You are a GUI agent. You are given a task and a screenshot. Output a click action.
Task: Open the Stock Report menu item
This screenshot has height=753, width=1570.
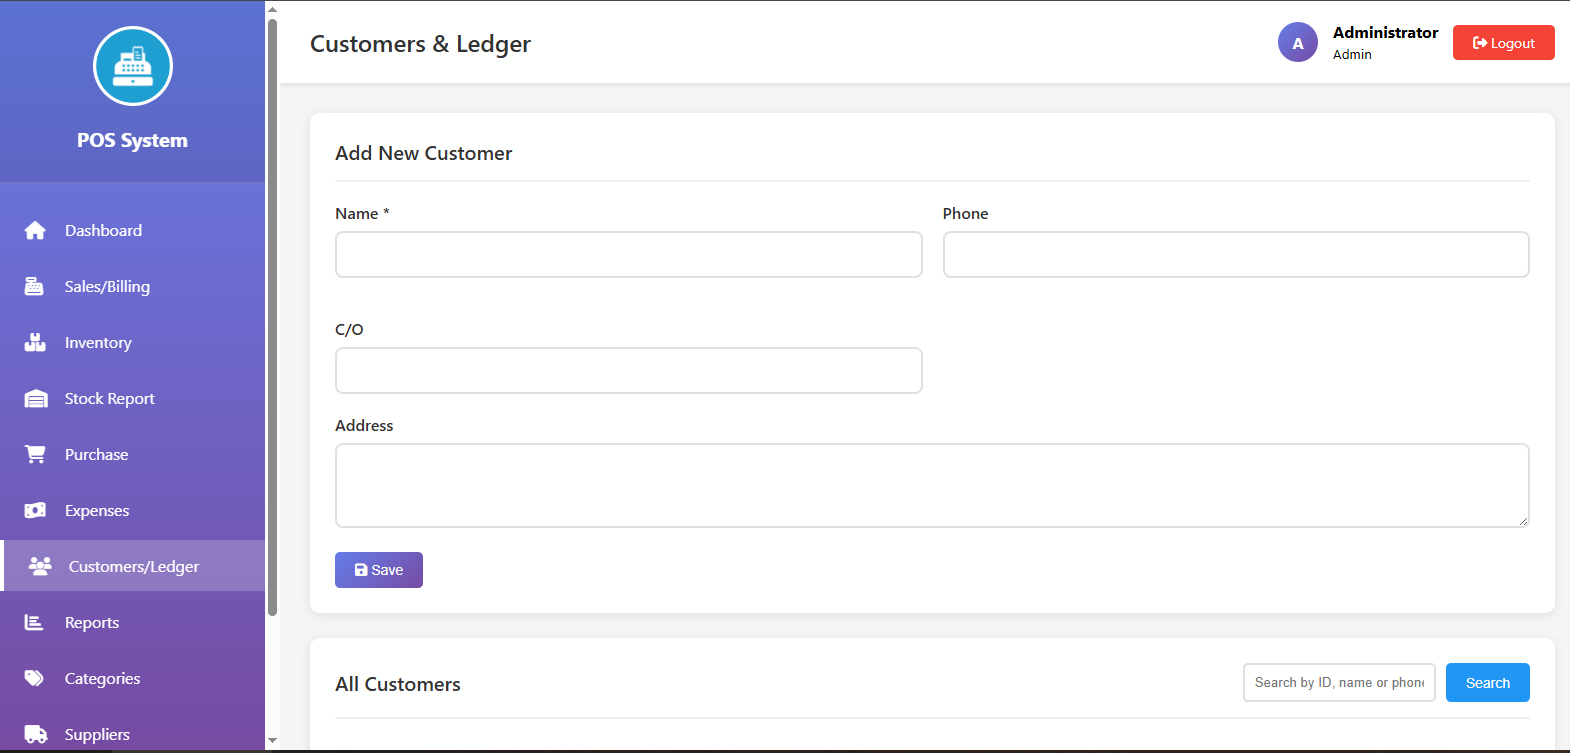110,399
